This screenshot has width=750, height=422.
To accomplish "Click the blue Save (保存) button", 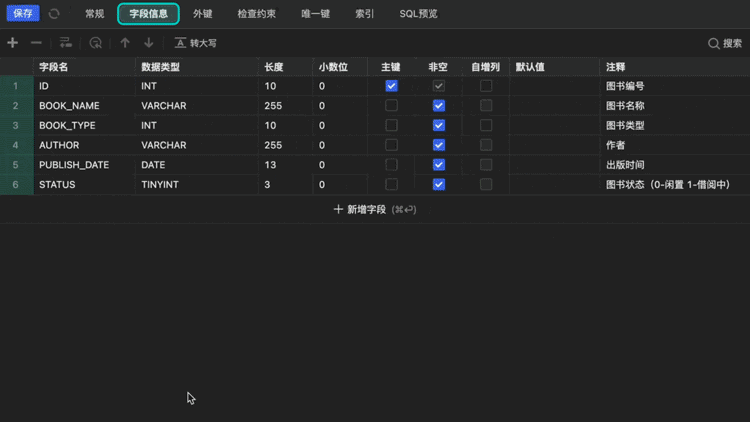I will (x=23, y=13).
